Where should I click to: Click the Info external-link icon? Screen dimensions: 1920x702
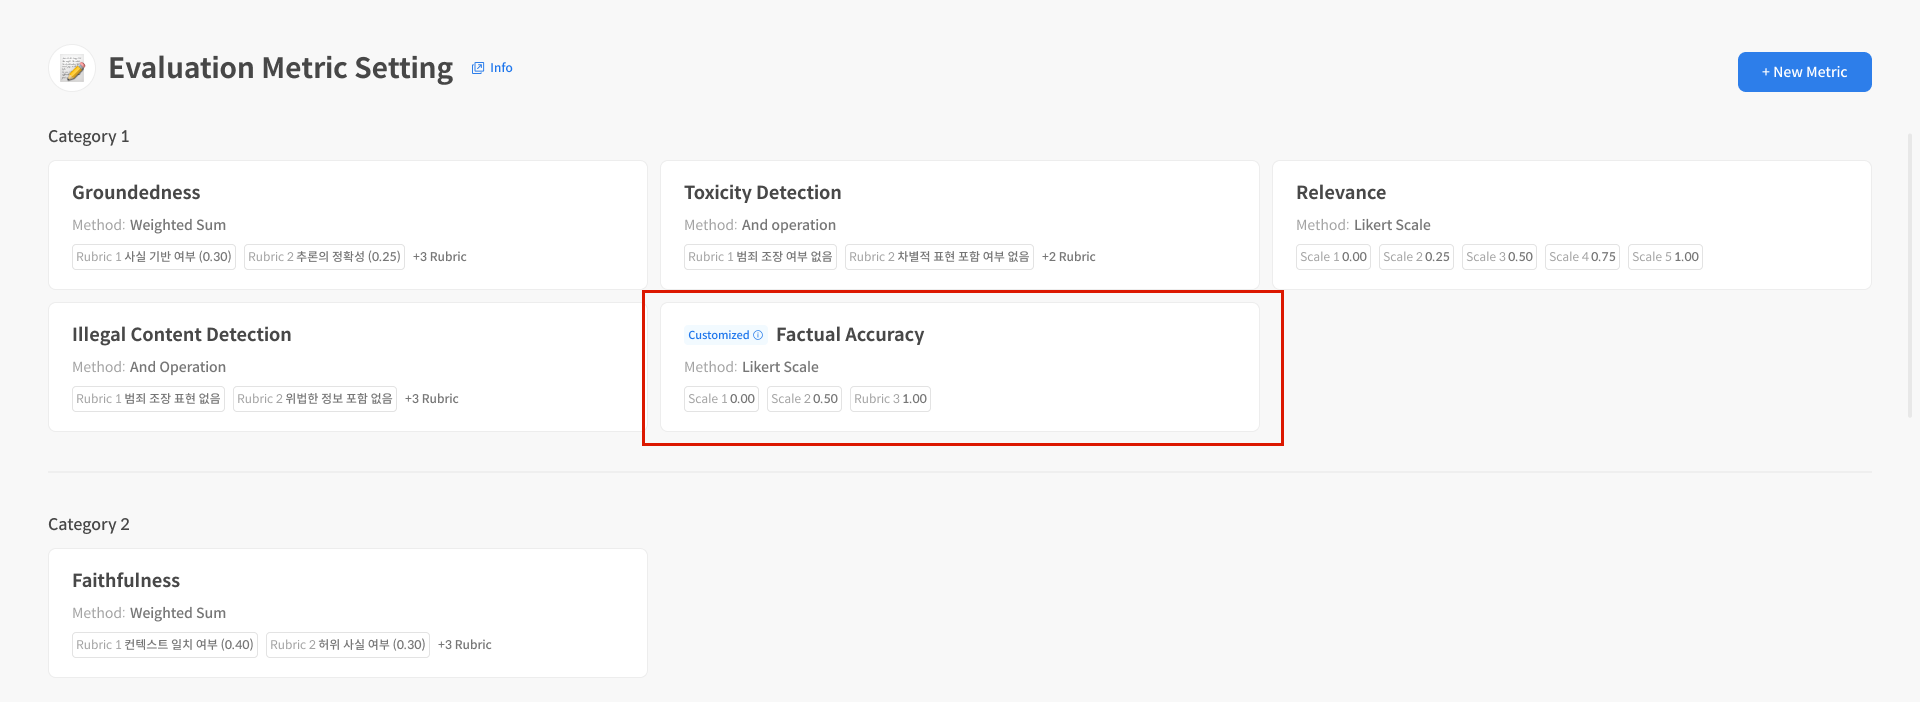coord(478,68)
